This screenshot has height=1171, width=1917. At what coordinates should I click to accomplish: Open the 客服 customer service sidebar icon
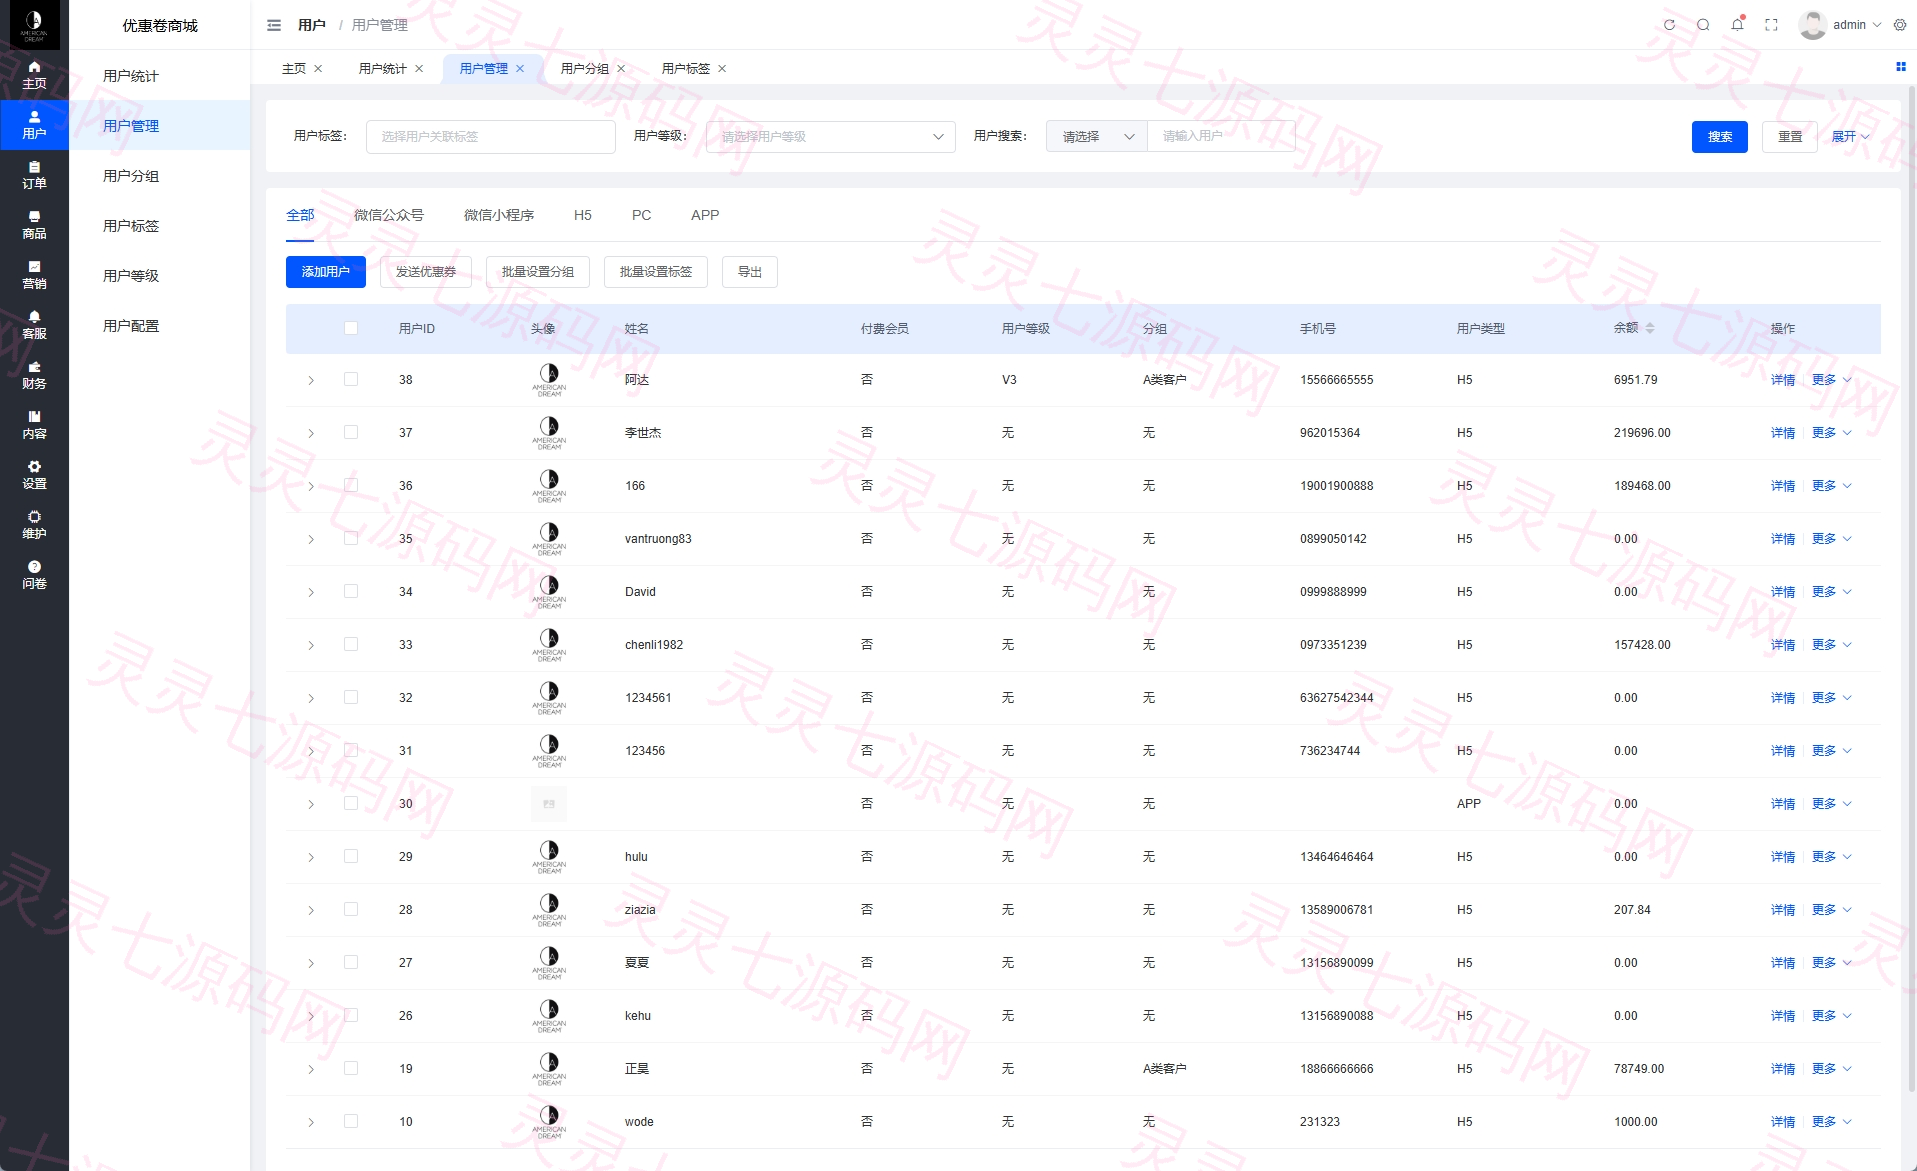34,325
